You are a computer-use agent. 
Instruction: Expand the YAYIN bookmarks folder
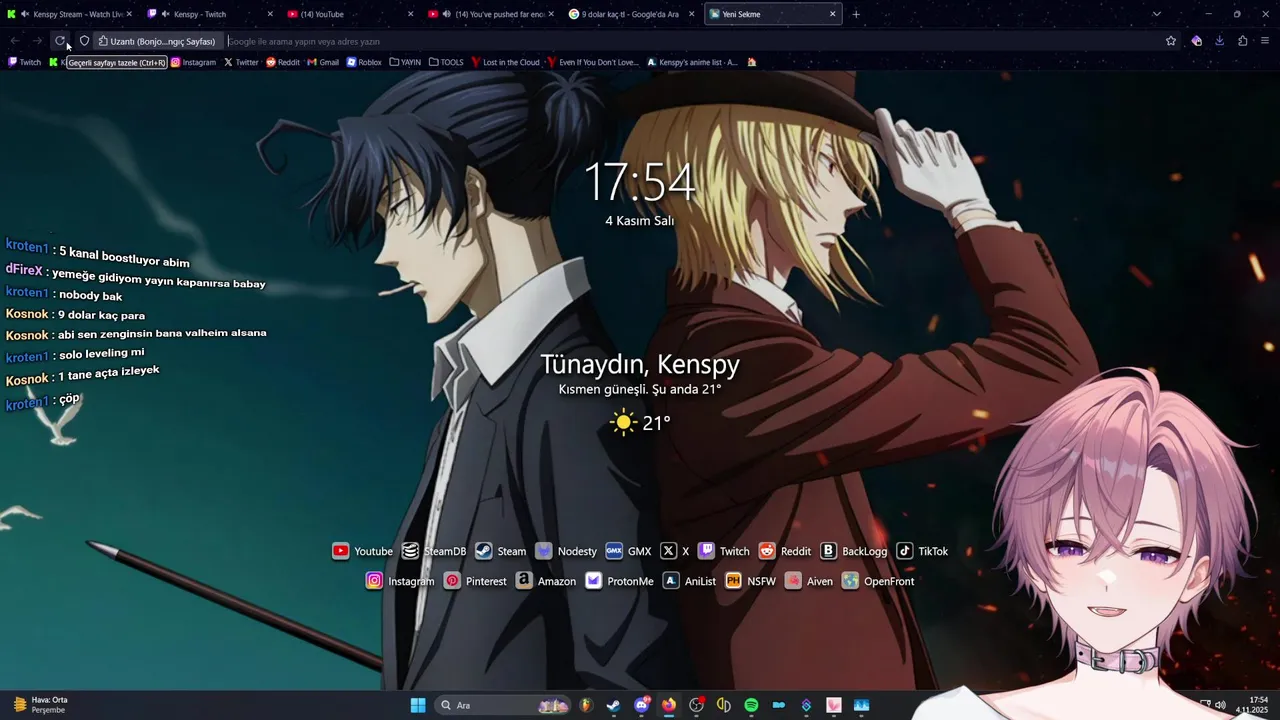(x=405, y=62)
